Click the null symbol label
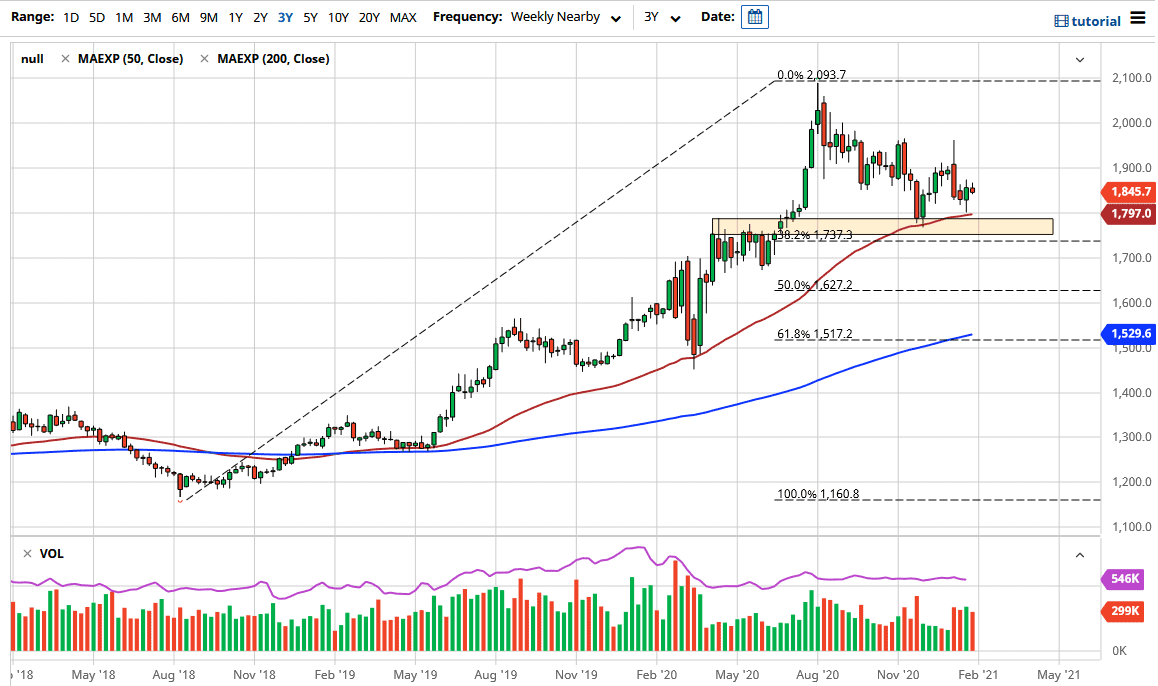The image size is (1158, 686). point(32,58)
